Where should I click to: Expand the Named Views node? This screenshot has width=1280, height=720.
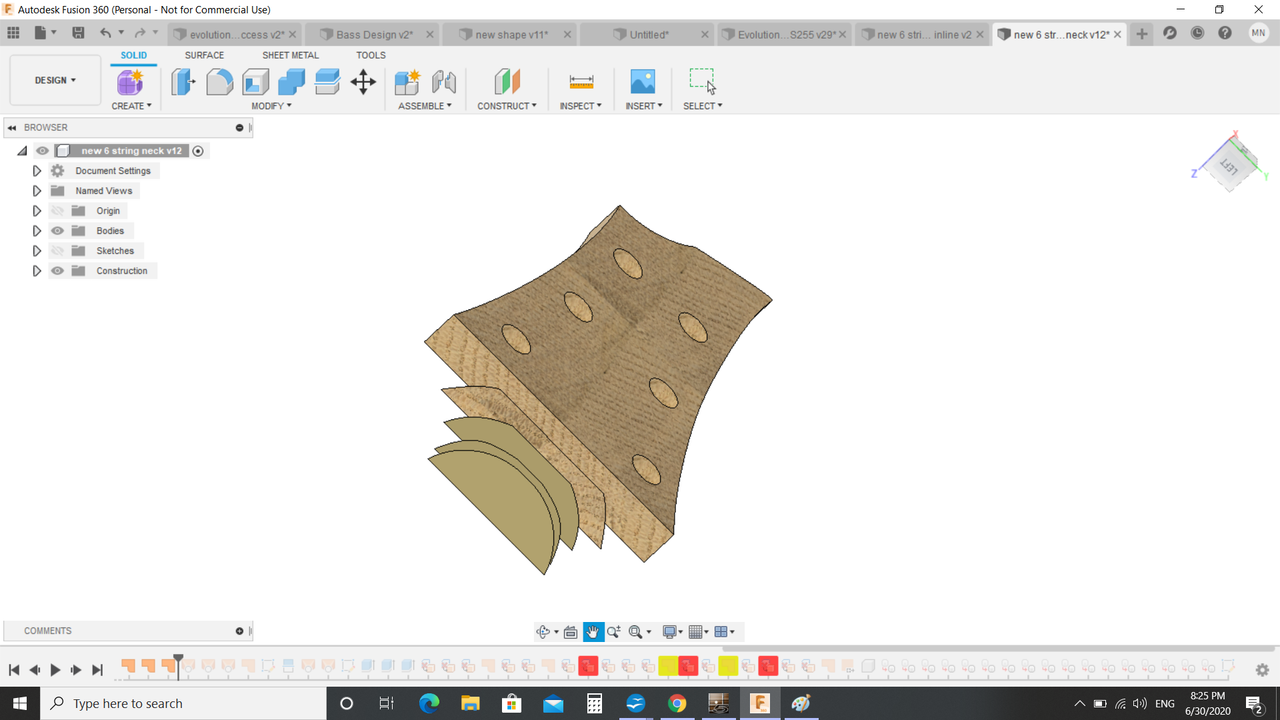37,191
